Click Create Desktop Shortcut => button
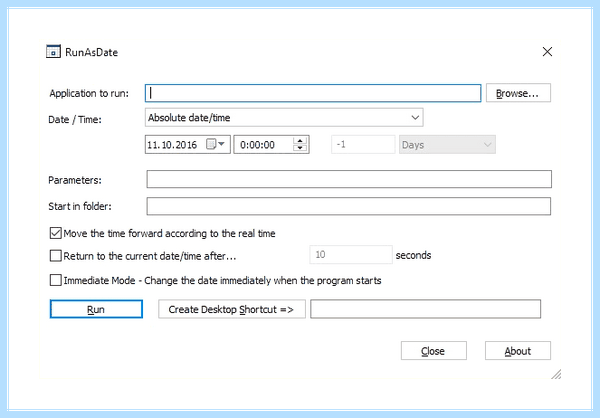The image size is (600, 418). click(x=232, y=309)
